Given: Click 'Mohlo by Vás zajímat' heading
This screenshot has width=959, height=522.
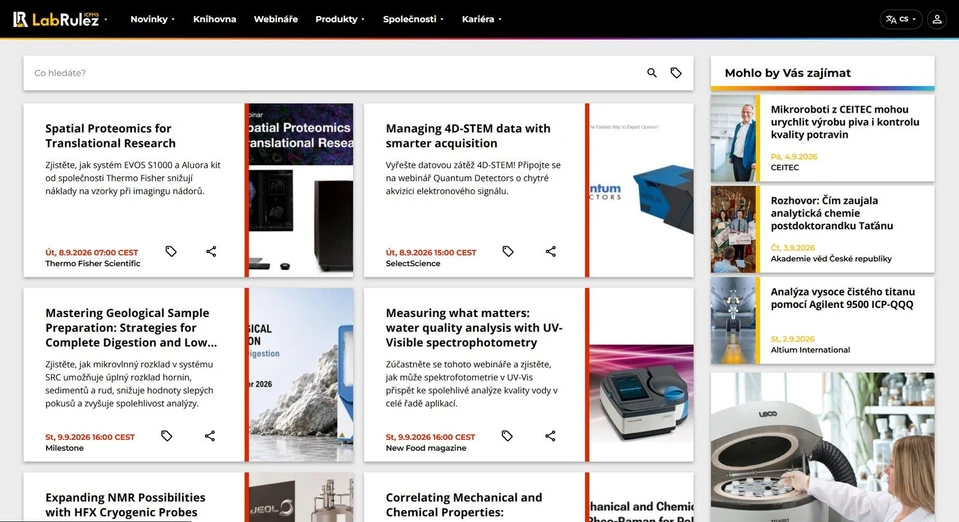Looking at the screenshot, I should click(788, 73).
